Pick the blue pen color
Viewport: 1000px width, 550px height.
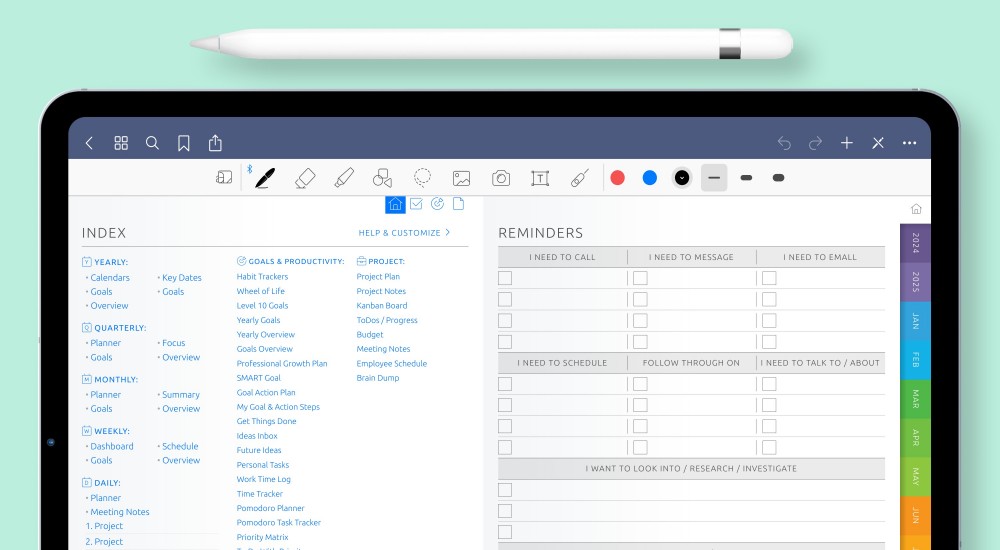point(650,178)
